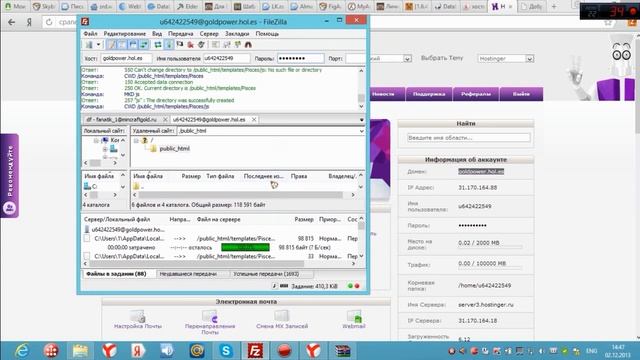Screen dimensions: 640x360
Task: Open the Файл menu
Action: [90, 33]
